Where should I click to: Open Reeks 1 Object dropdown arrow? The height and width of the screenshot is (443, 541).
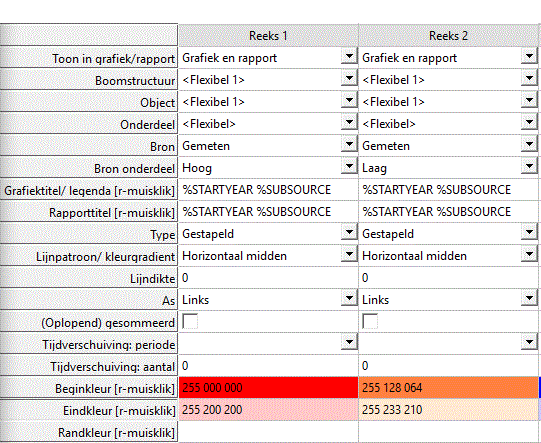tap(349, 100)
